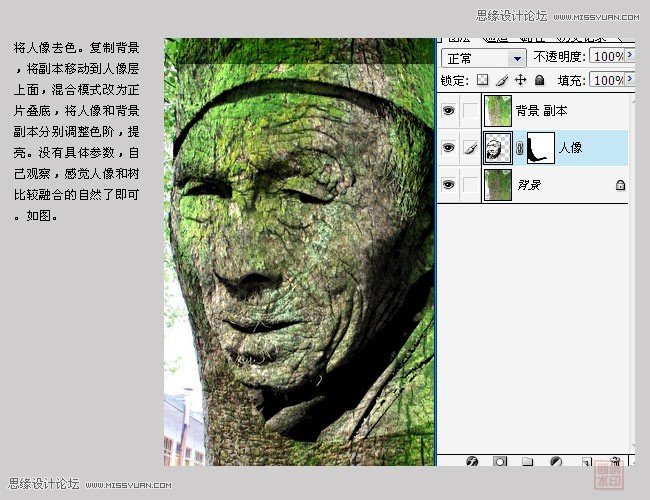Click the lock transparent pixels icon
The height and width of the screenshot is (500, 650).
[x=482, y=80]
